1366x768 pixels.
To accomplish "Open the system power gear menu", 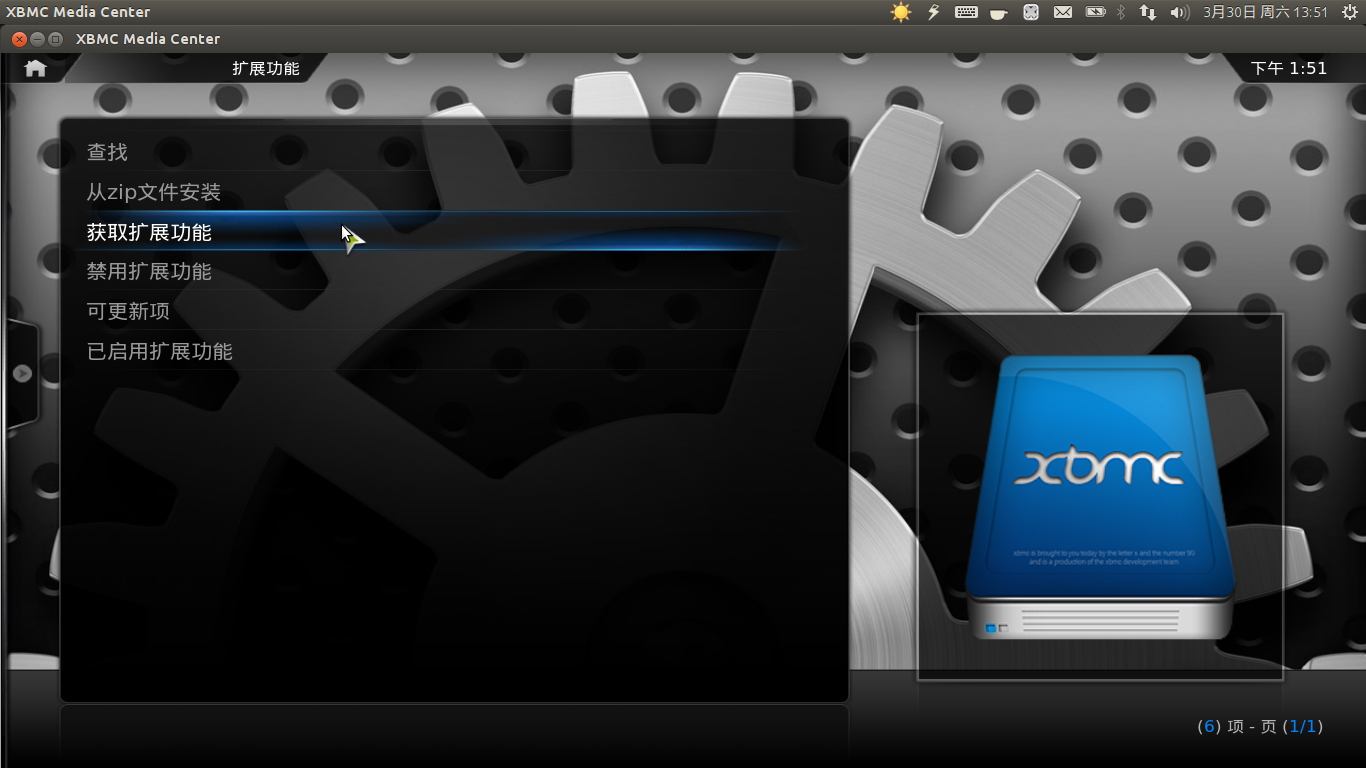I will [x=1350, y=12].
